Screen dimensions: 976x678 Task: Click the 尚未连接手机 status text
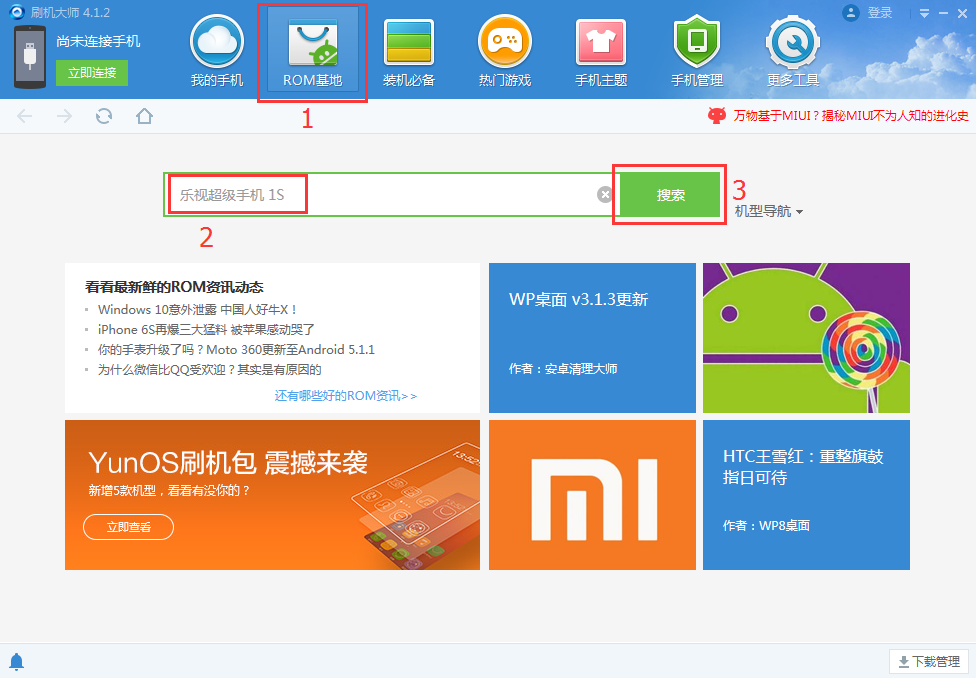[x=98, y=41]
